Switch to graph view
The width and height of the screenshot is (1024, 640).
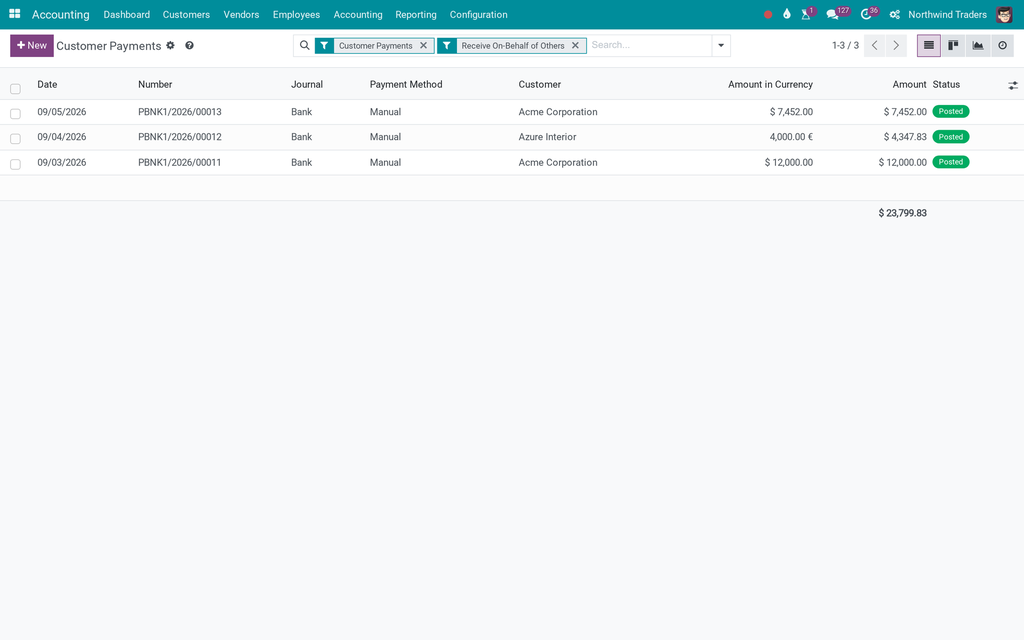tap(978, 46)
